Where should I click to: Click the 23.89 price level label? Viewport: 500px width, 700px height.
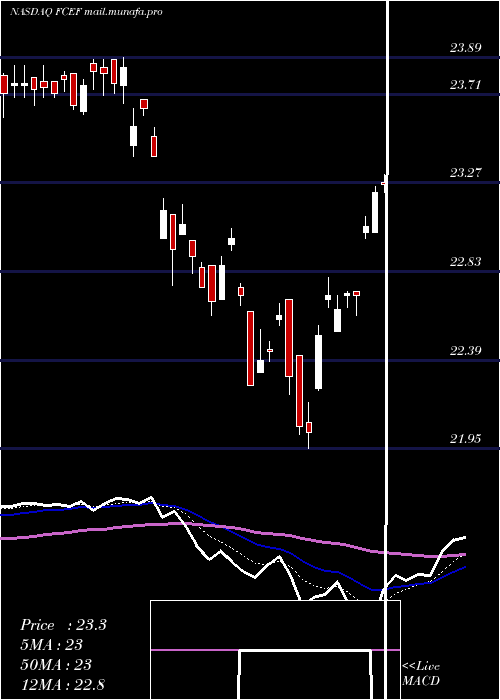[466, 48]
